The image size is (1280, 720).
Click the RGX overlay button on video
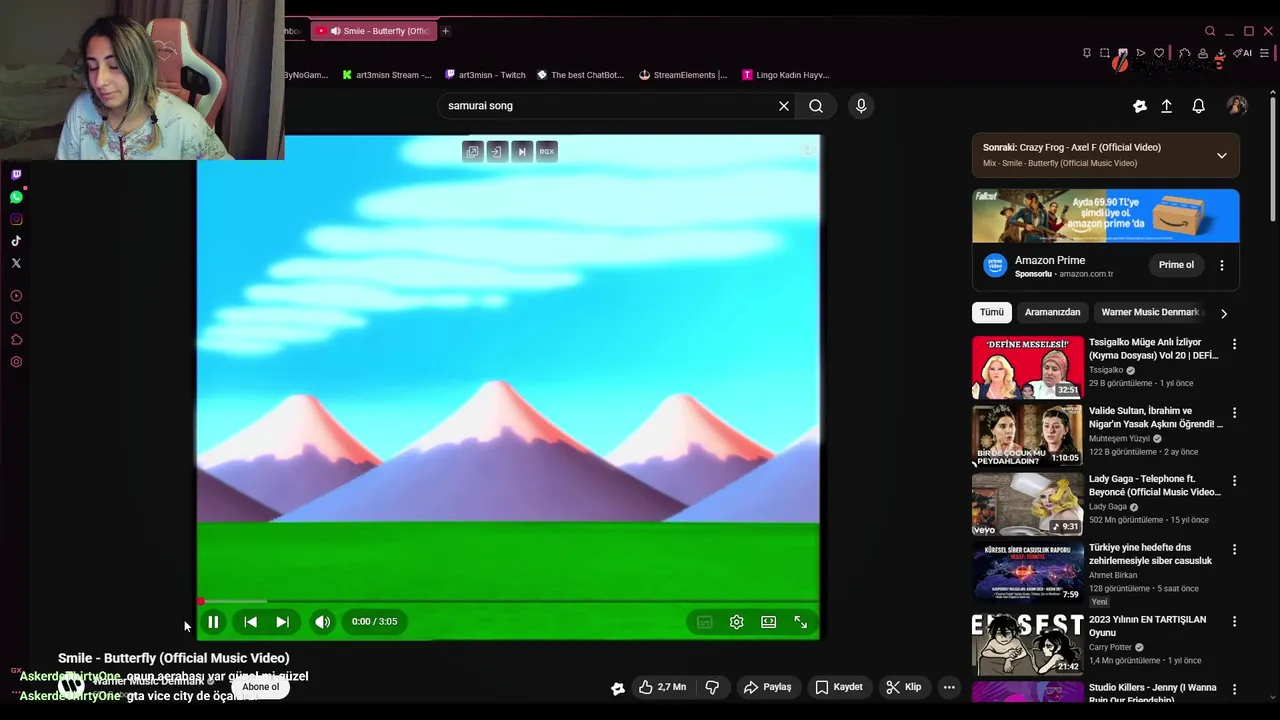(x=546, y=151)
